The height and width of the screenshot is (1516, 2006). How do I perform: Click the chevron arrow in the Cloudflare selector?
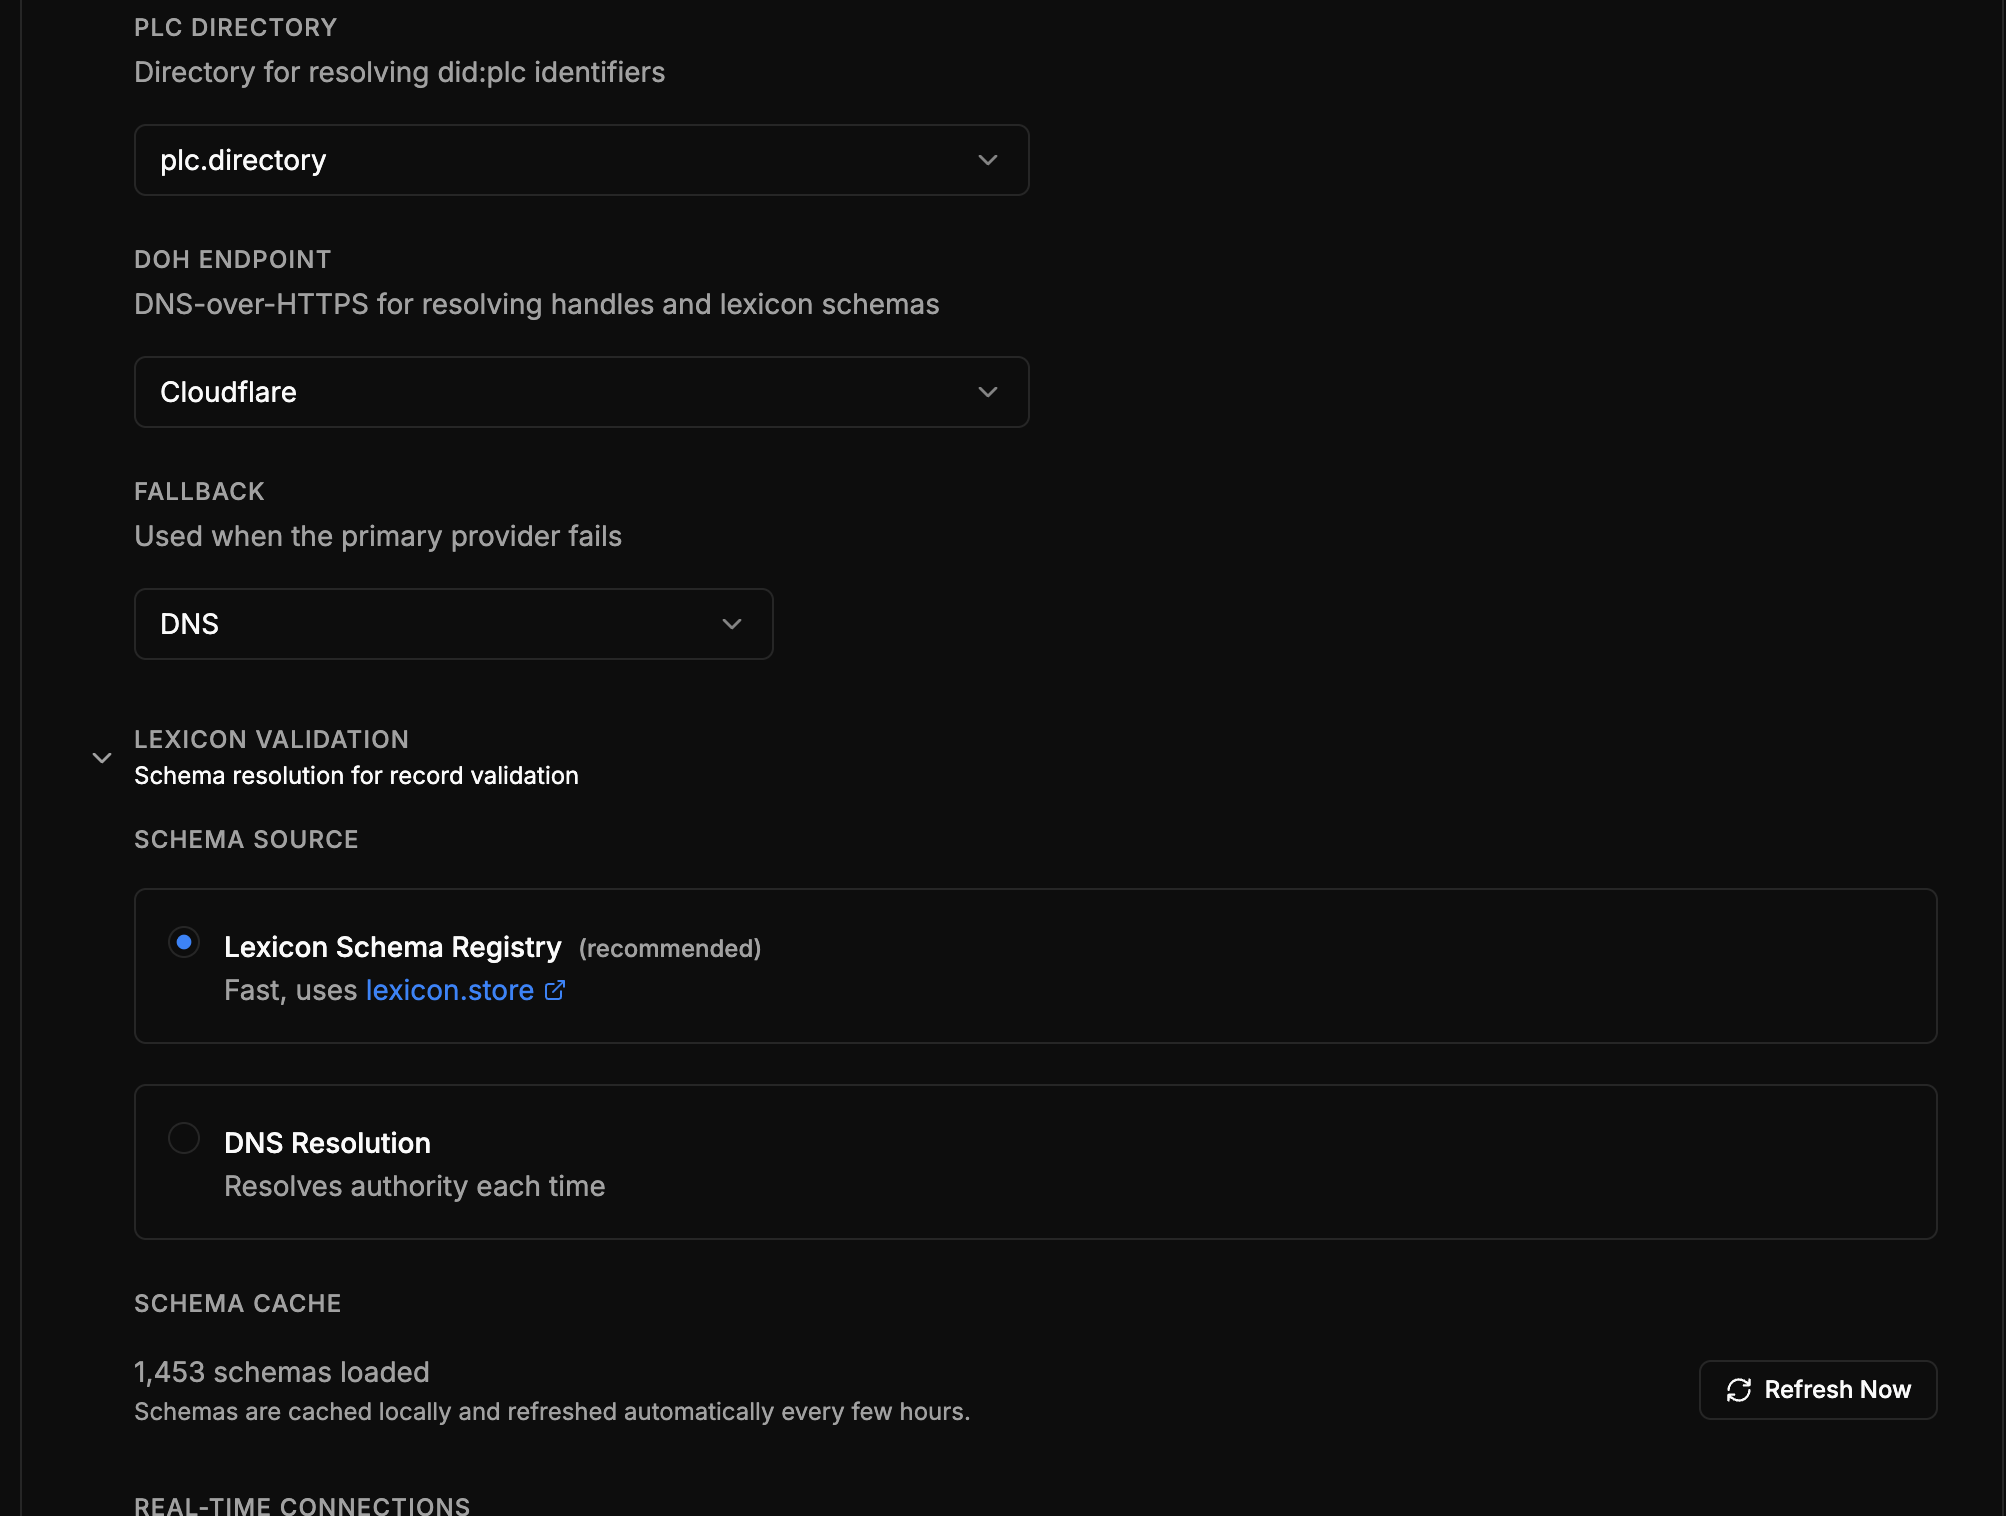988,392
